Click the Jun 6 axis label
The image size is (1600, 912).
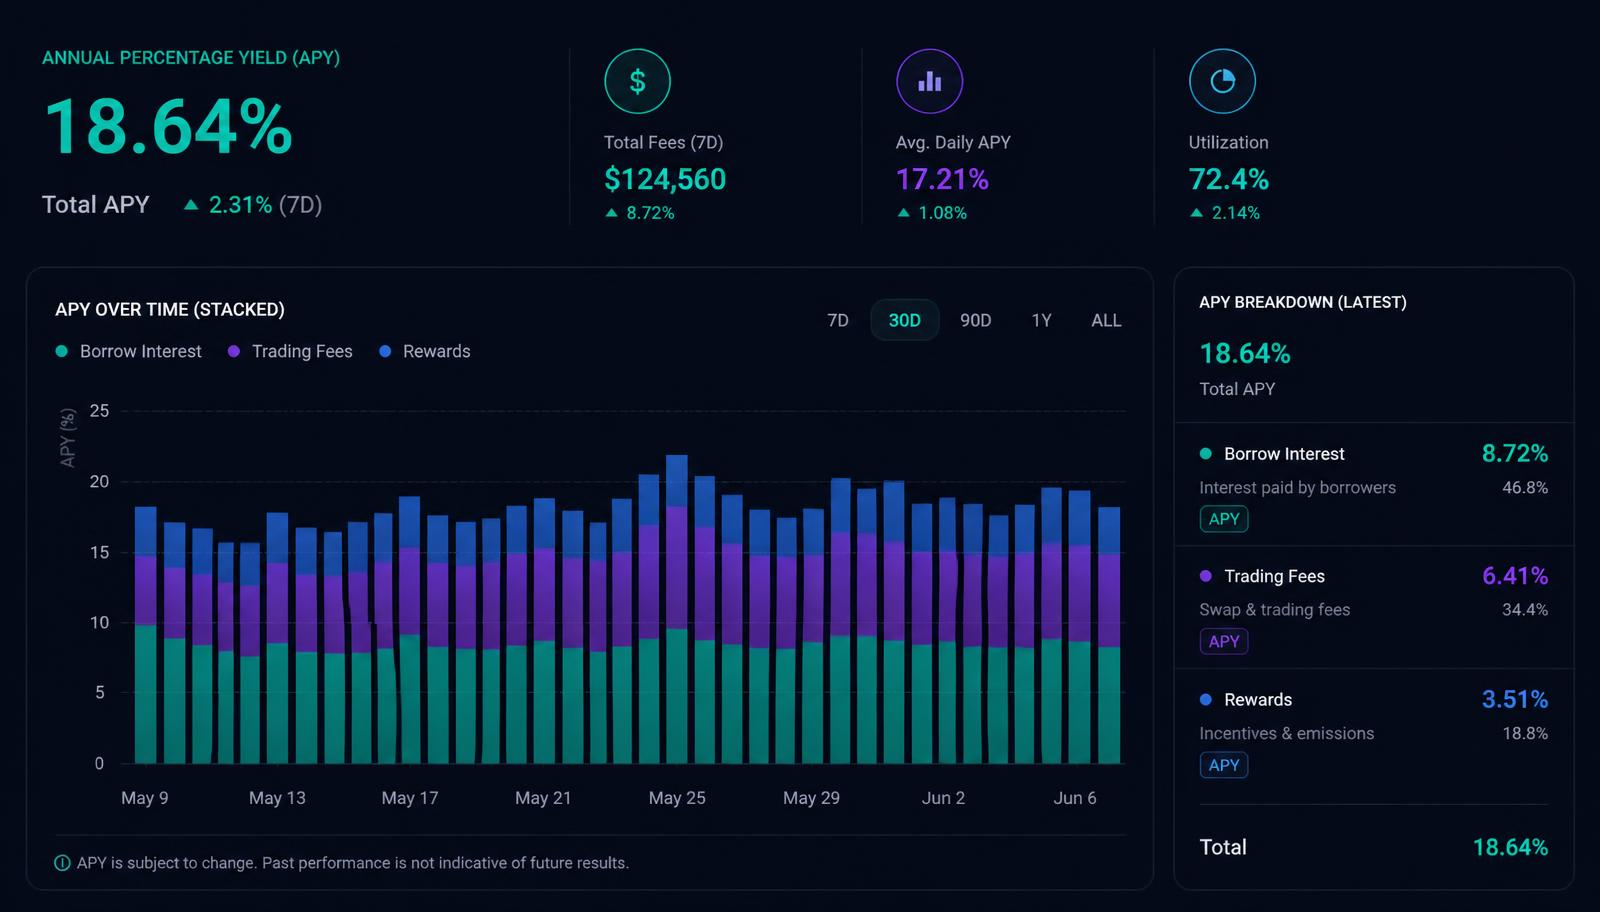[1075, 798]
